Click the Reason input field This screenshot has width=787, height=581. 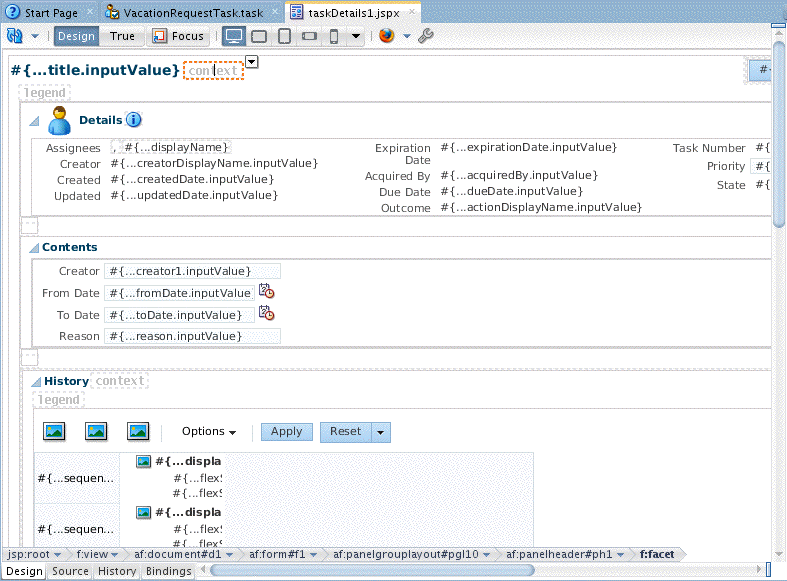(x=192, y=336)
